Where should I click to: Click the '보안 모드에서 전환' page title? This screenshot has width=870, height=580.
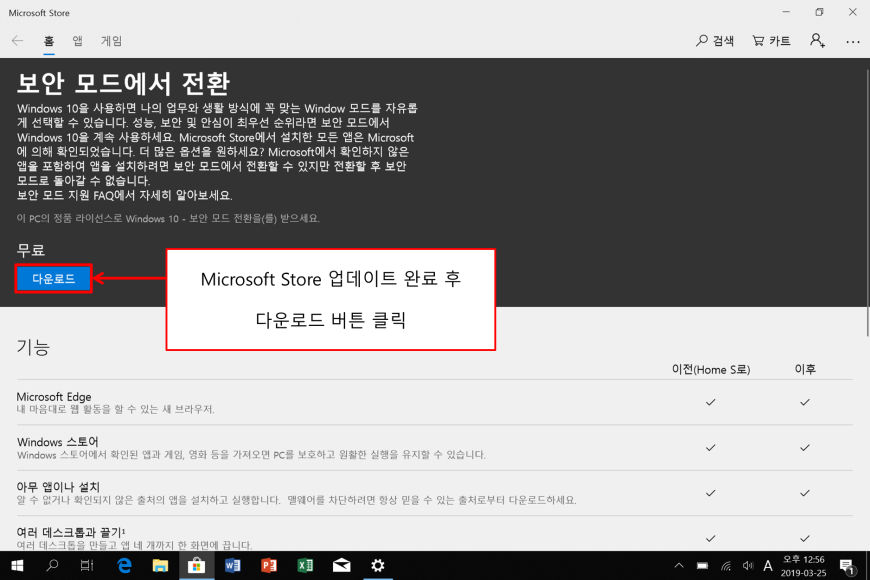point(124,84)
